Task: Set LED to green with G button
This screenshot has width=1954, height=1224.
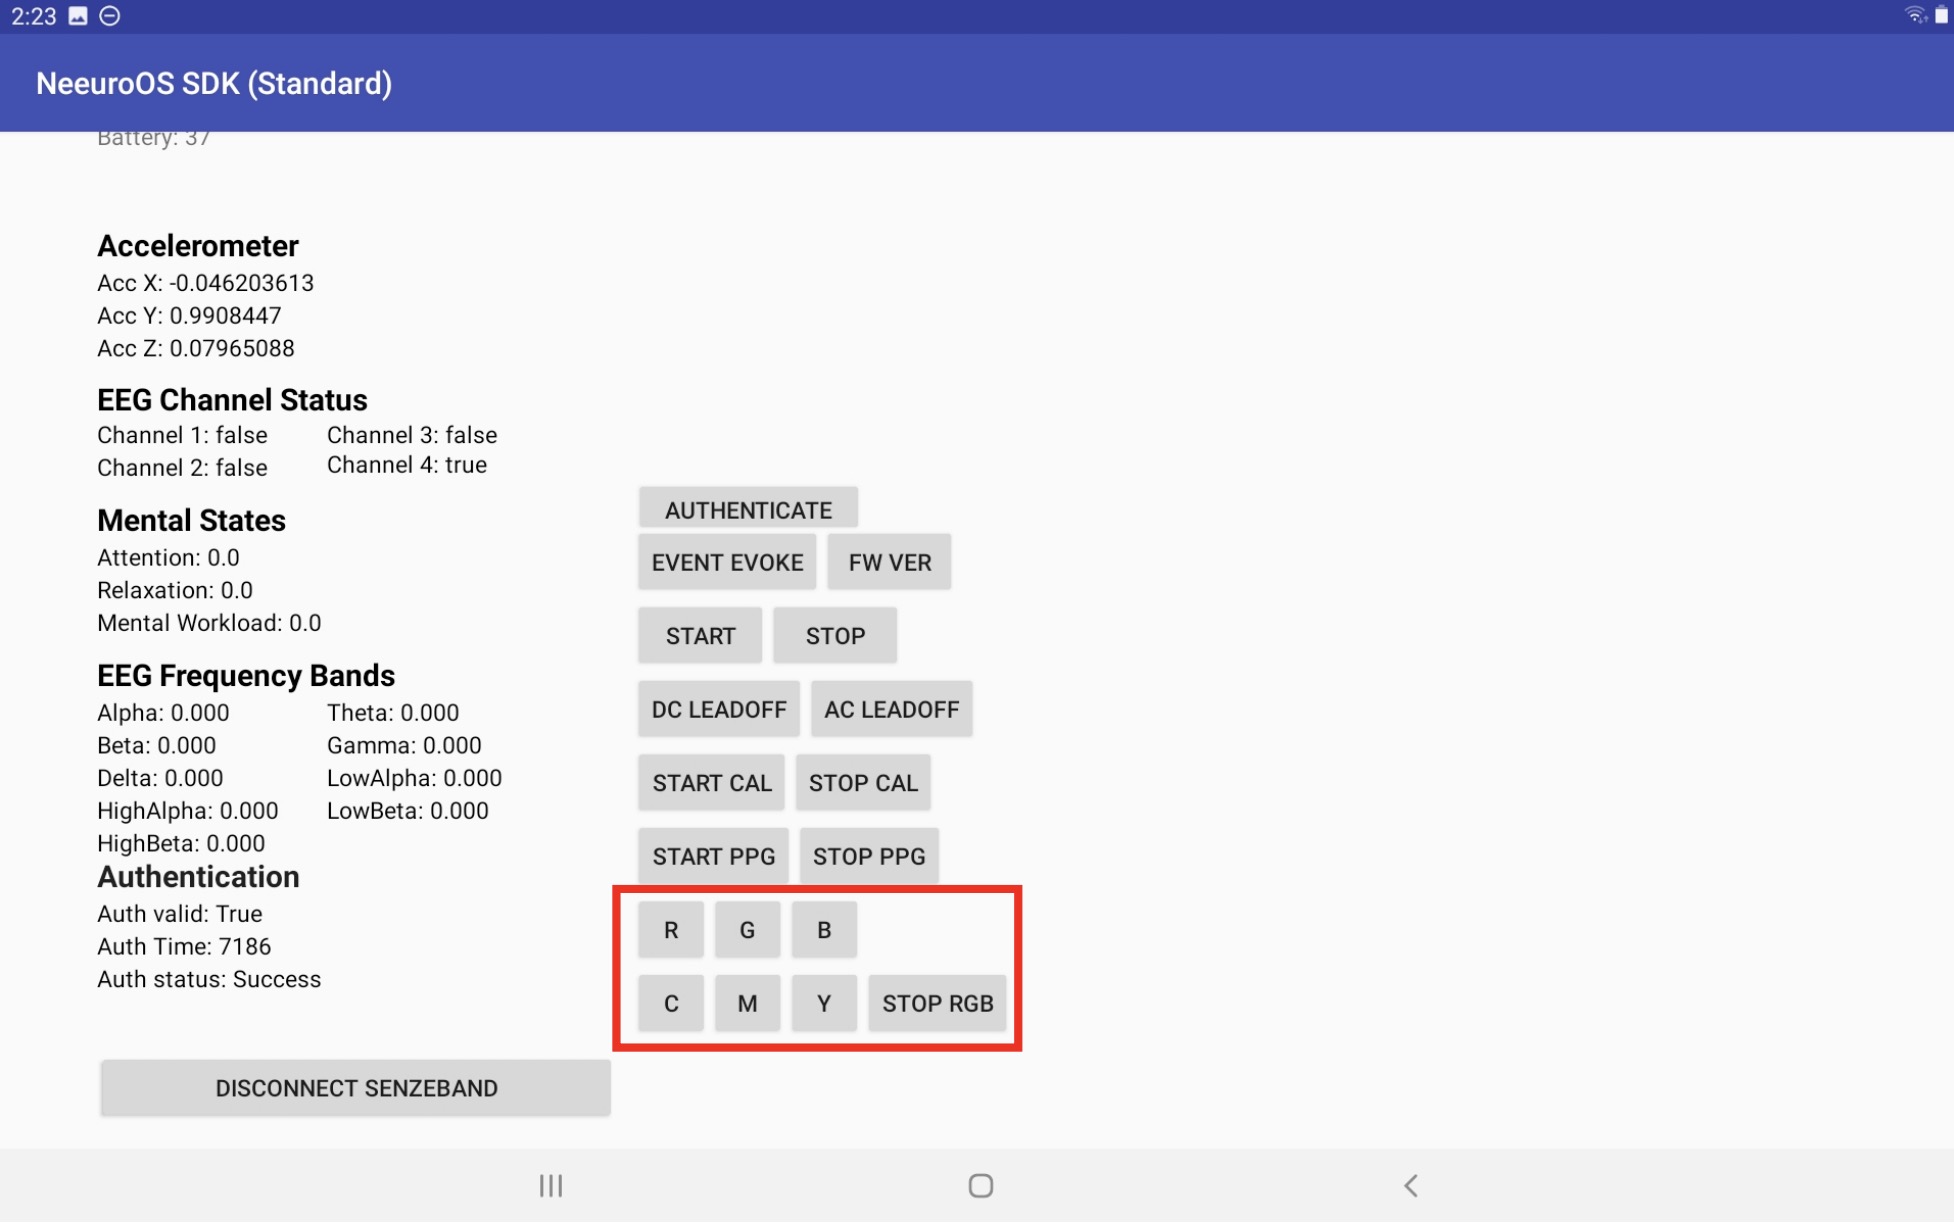Action: coord(747,929)
